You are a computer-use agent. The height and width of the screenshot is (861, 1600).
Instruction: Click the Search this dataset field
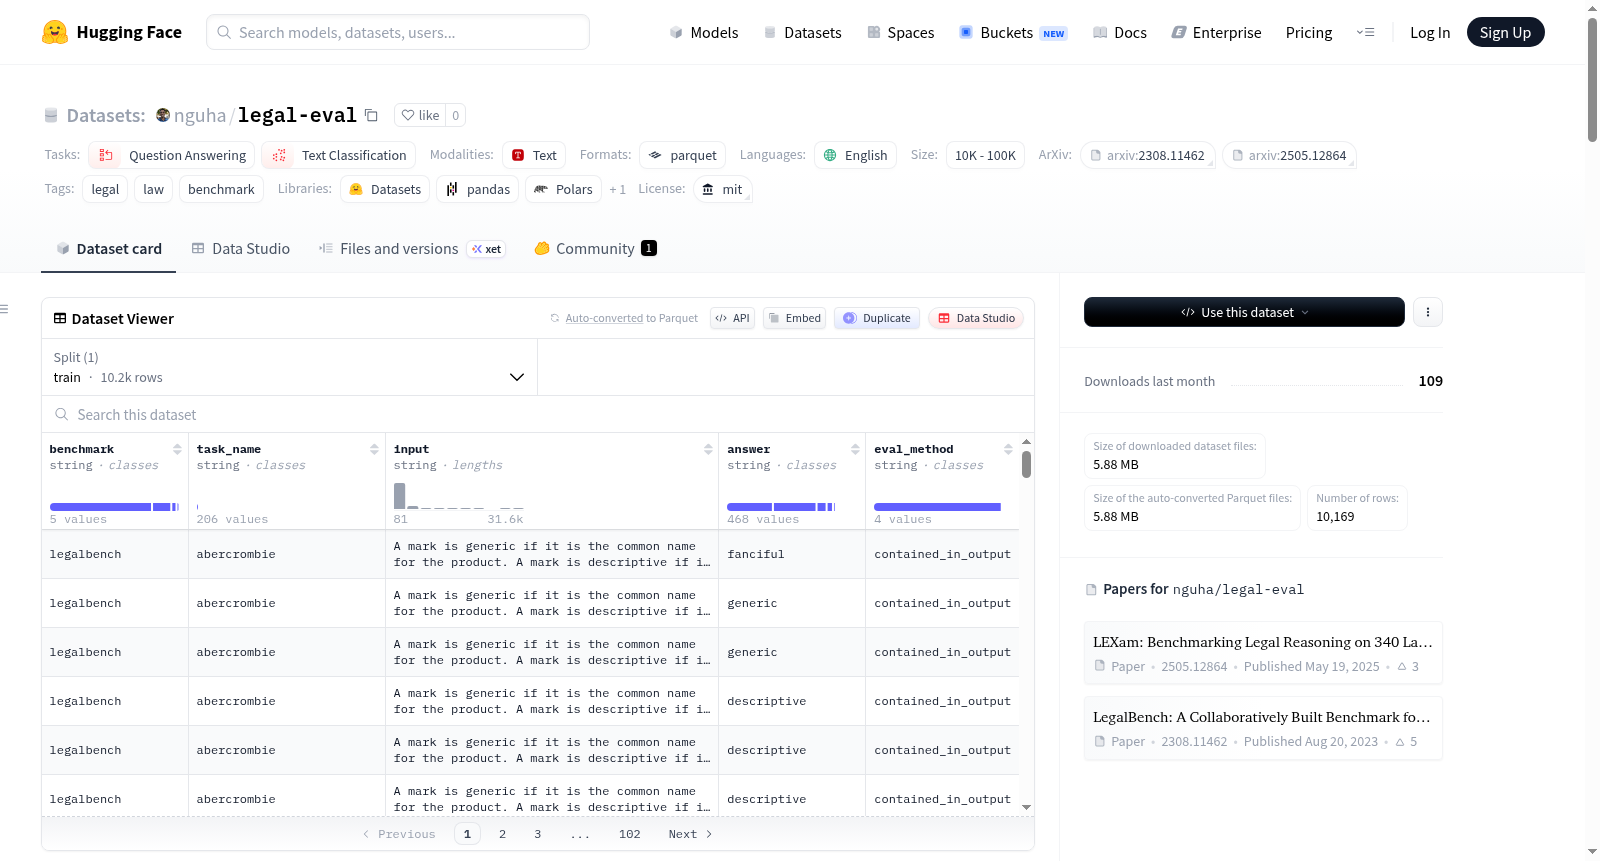pyautogui.click(x=538, y=414)
